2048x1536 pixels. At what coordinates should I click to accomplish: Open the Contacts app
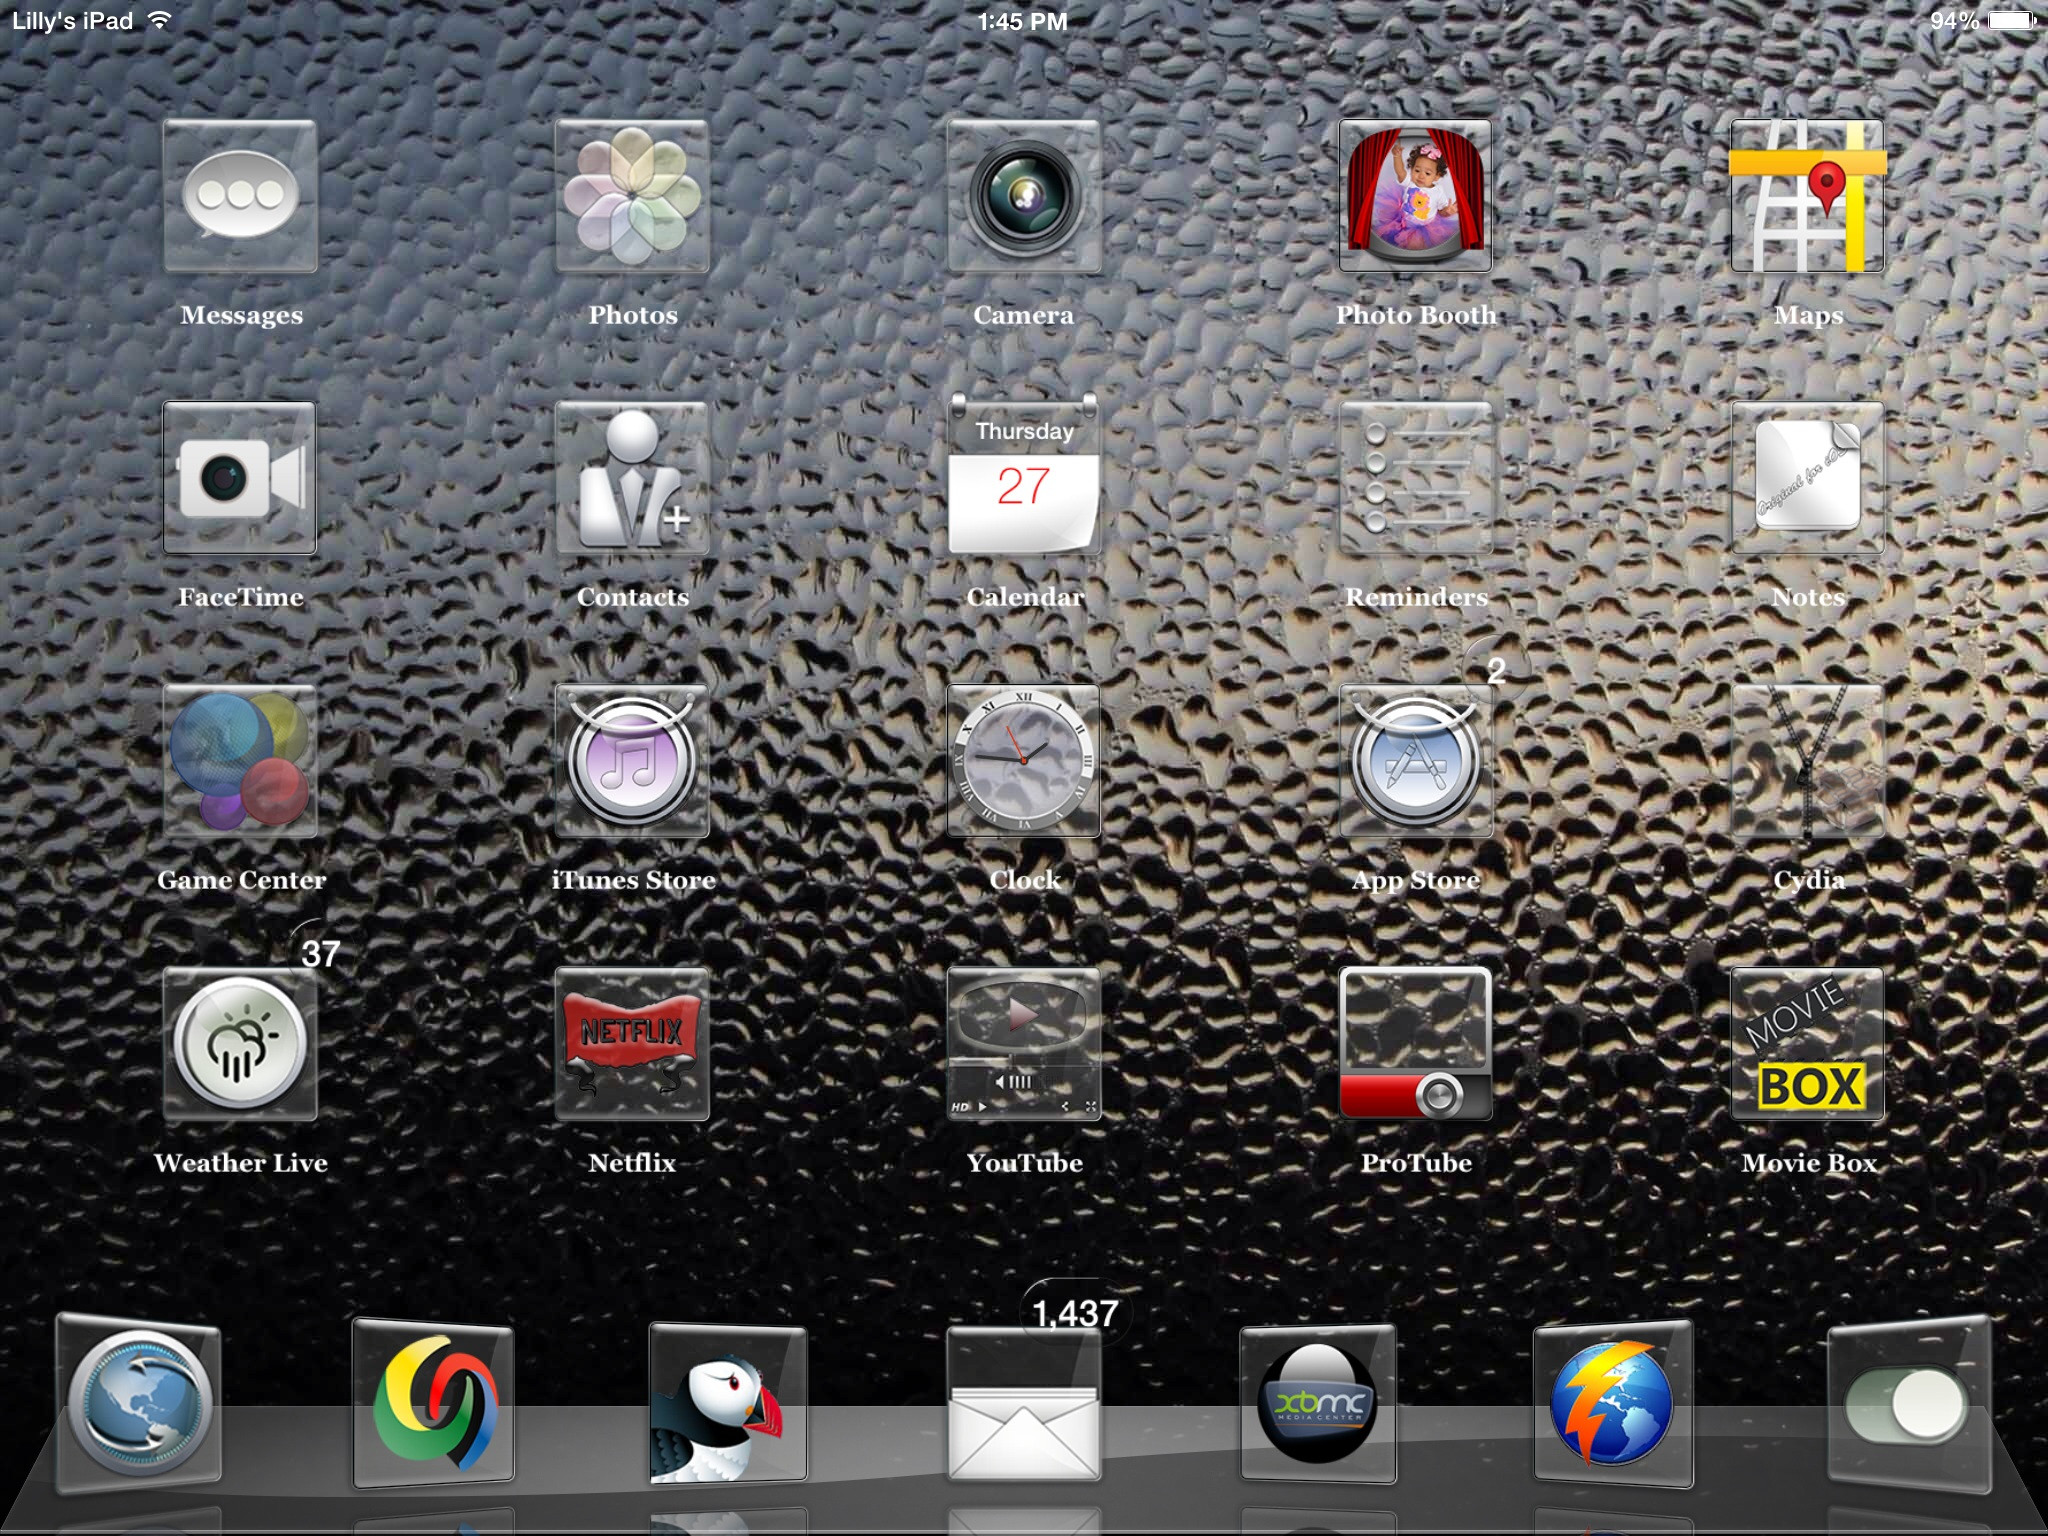click(x=632, y=478)
